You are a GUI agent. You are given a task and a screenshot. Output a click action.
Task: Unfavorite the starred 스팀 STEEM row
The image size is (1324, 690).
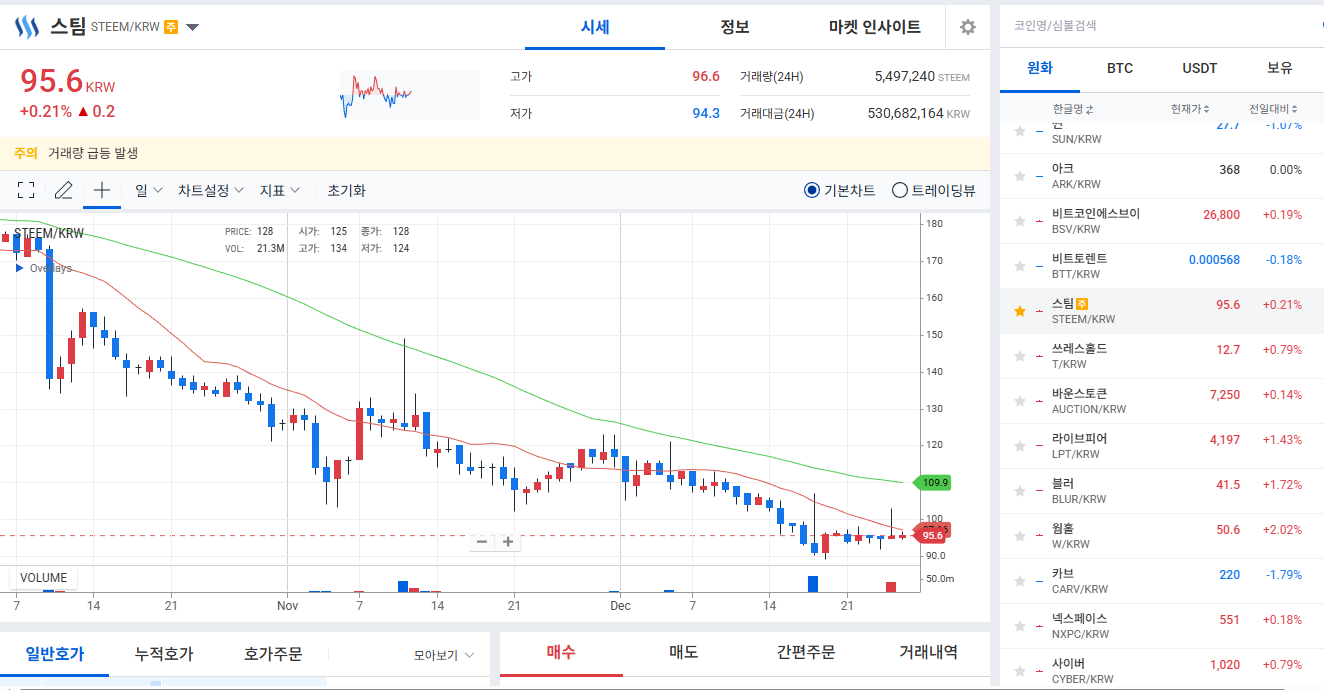[x=1020, y=311]
